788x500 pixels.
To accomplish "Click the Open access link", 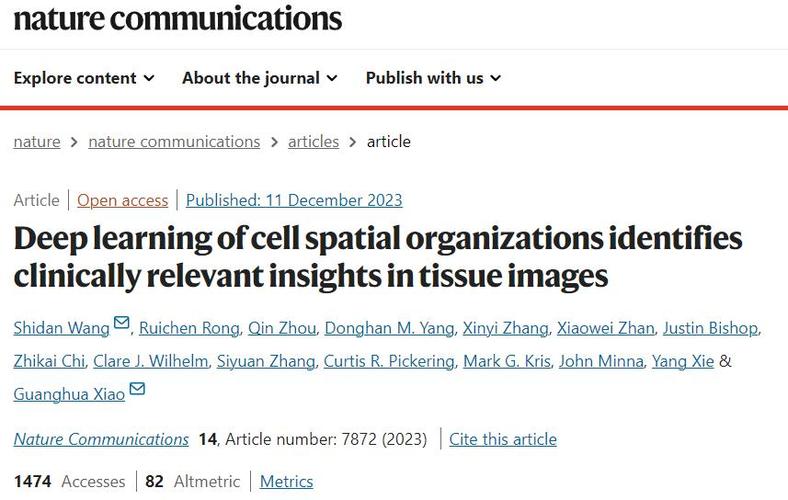I will [123, 200].
